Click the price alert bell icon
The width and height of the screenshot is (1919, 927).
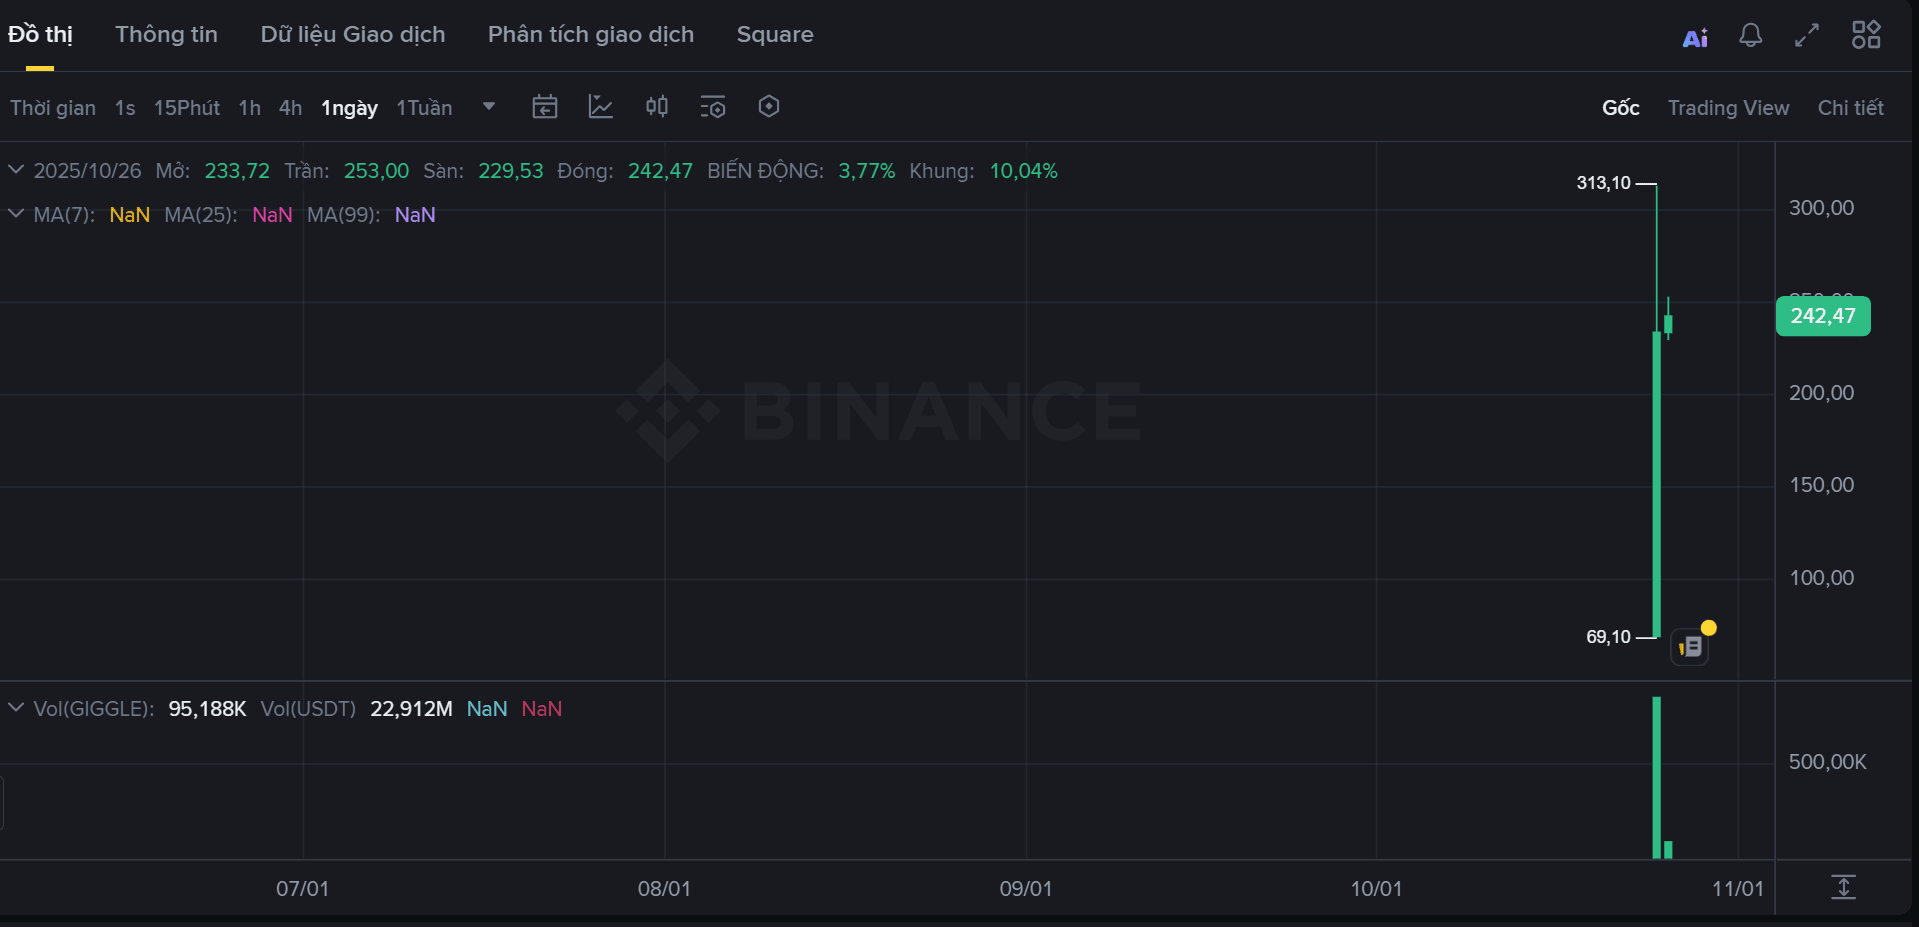[1750, 36]
